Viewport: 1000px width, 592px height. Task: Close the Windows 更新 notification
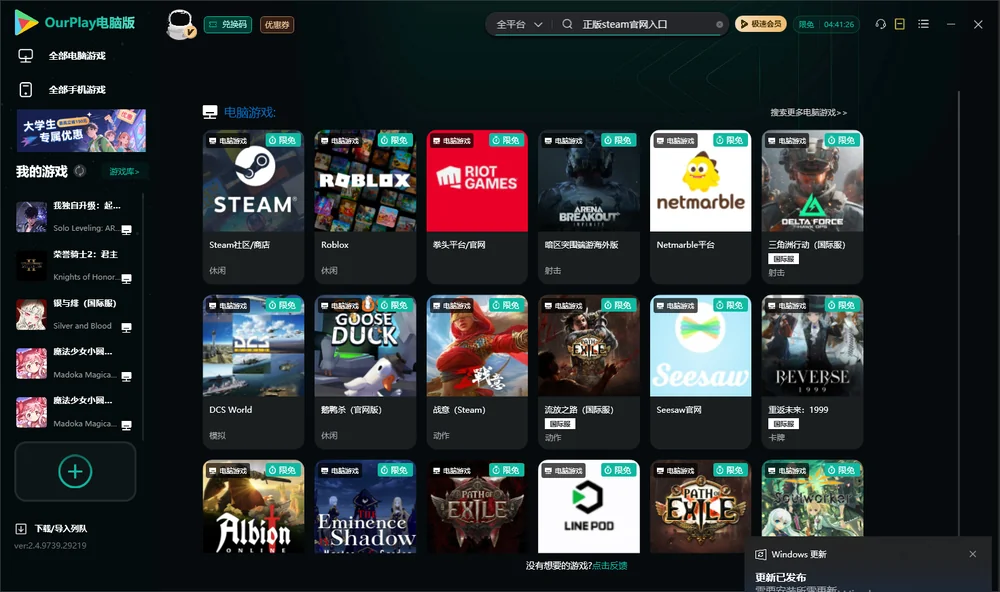click(973, 554)
